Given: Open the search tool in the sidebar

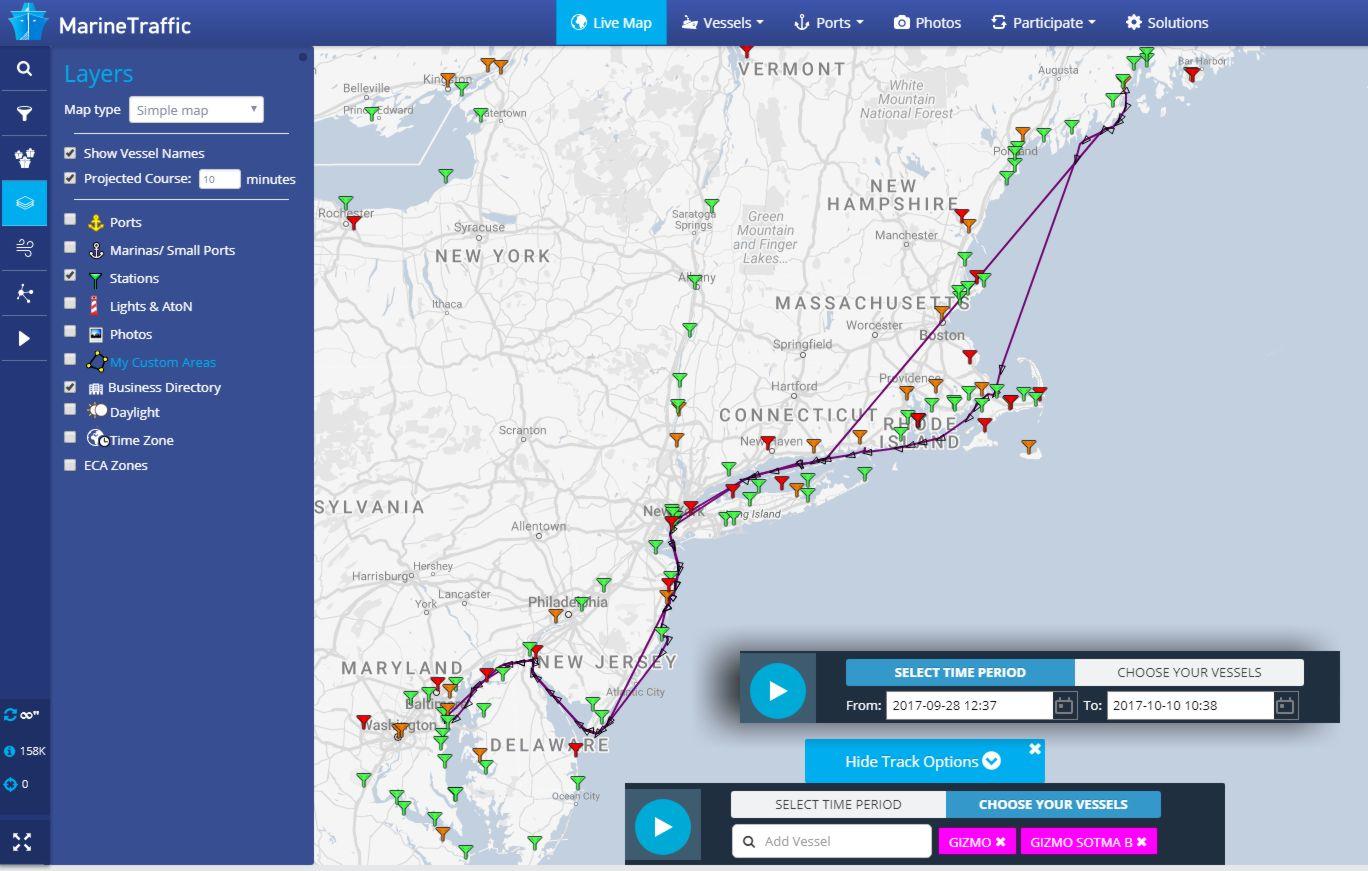Looking at the screenshot, I should tap(24, 69).
